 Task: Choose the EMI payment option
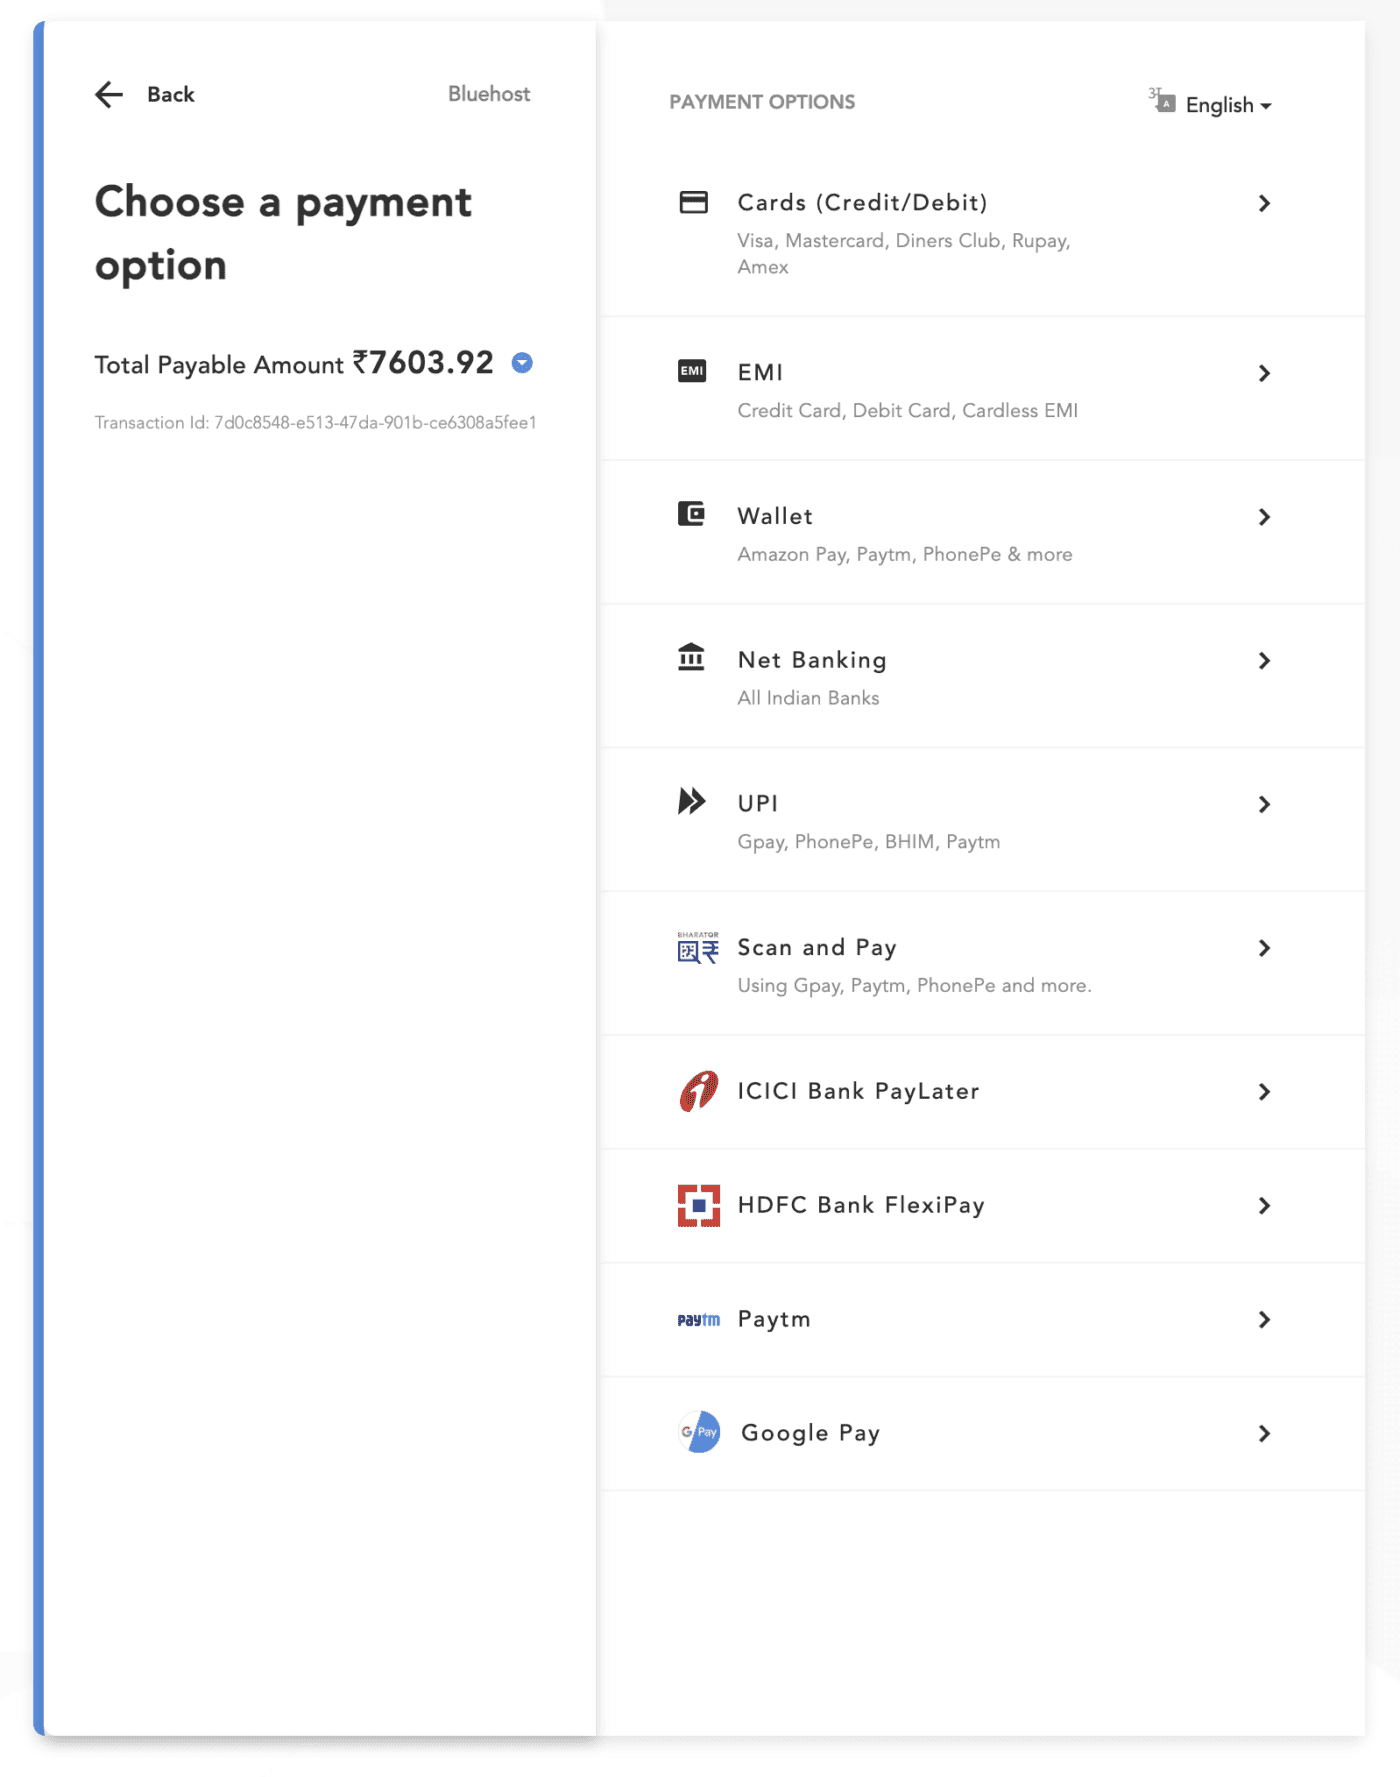(x=983, y=389)
